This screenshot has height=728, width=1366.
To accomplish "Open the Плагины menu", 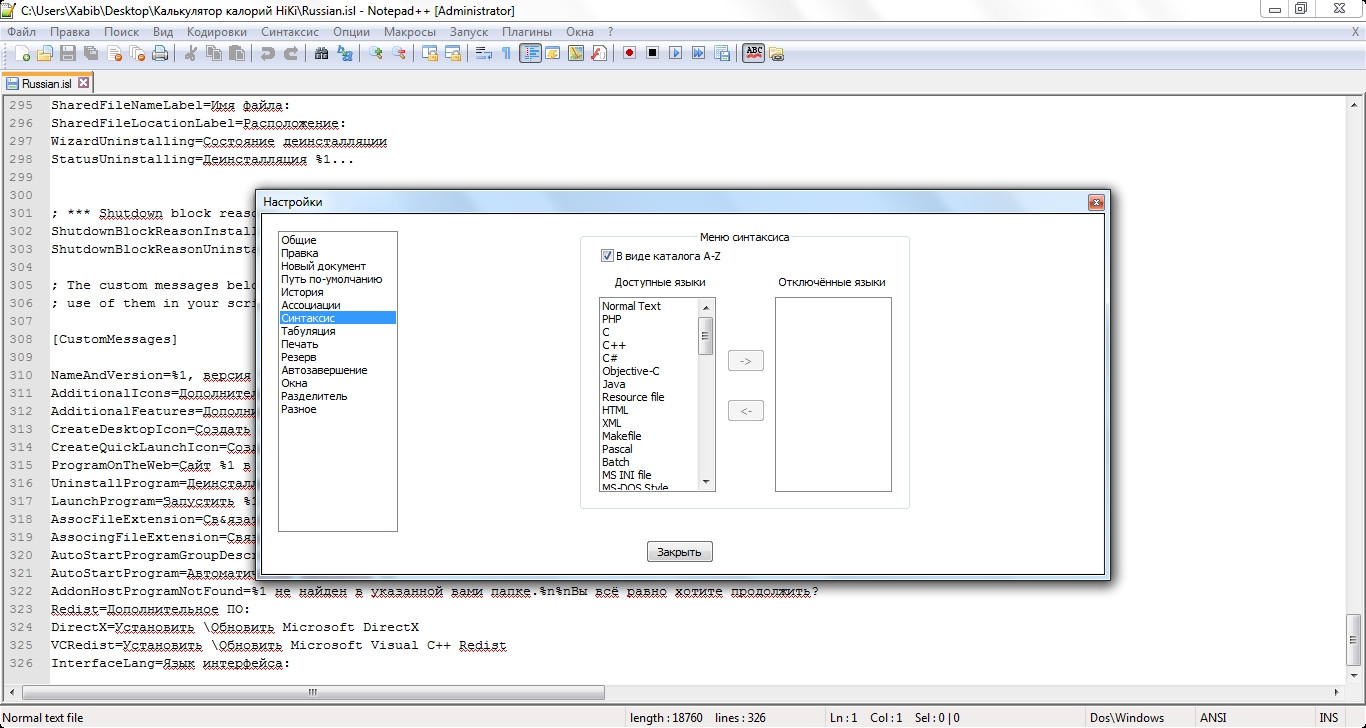I will [x=527, y=32].
